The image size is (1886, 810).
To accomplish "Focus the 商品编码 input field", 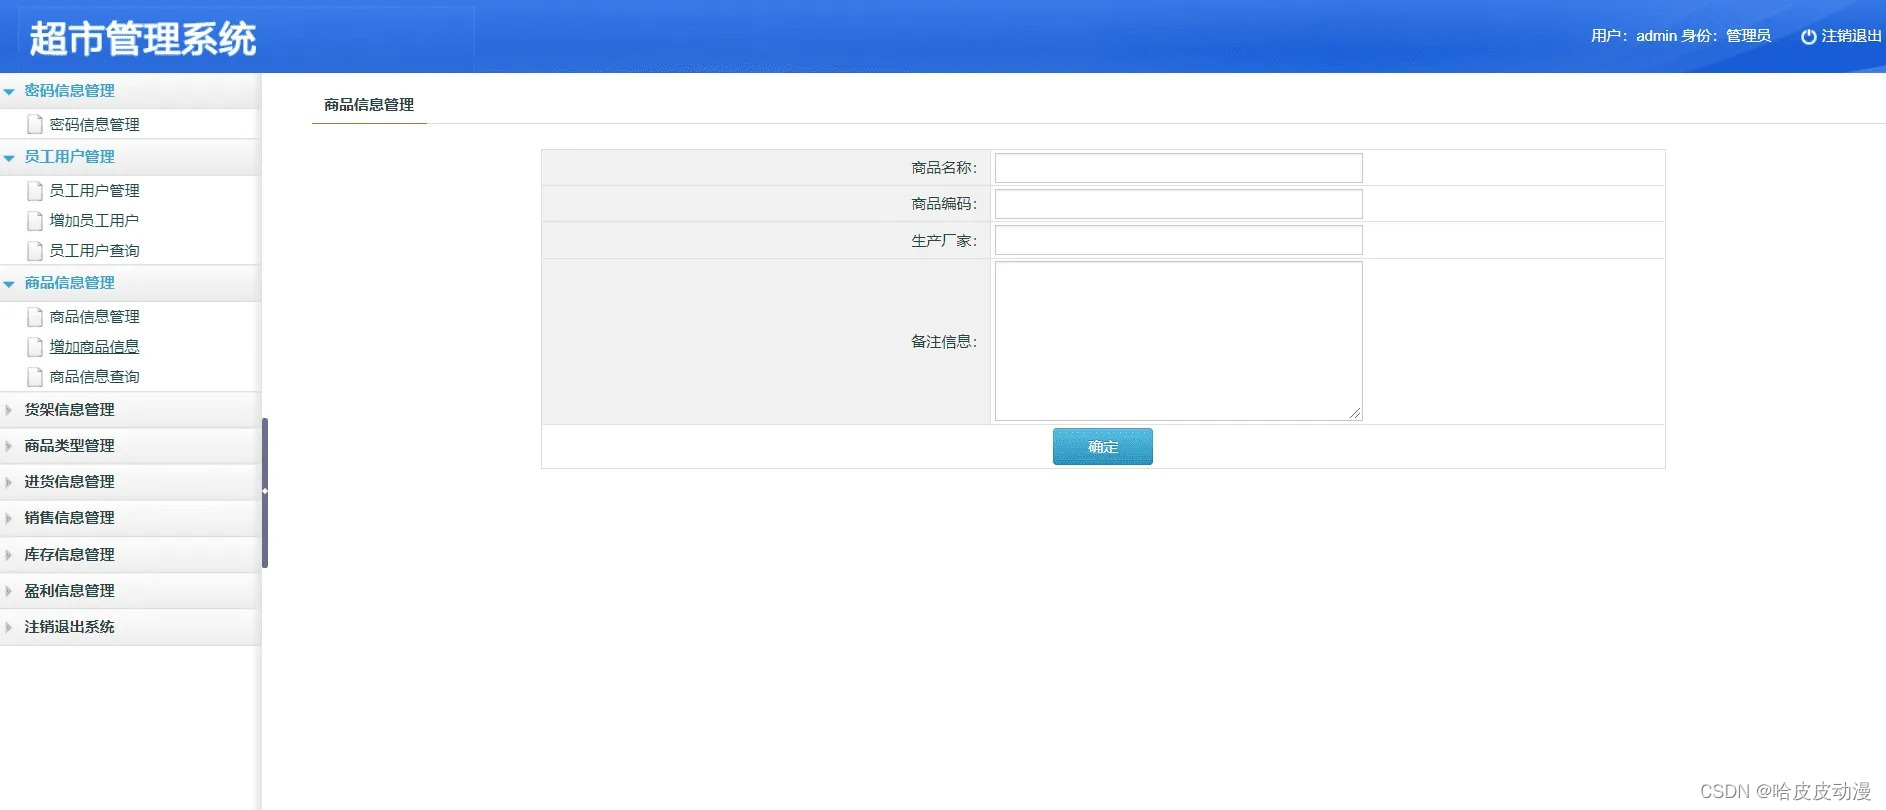I will point(1178,204).
